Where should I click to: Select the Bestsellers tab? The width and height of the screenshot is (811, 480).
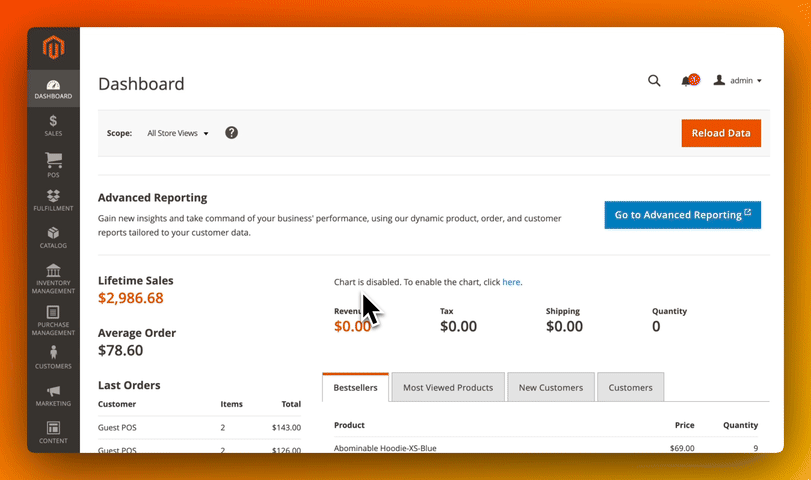click(355, 388)
